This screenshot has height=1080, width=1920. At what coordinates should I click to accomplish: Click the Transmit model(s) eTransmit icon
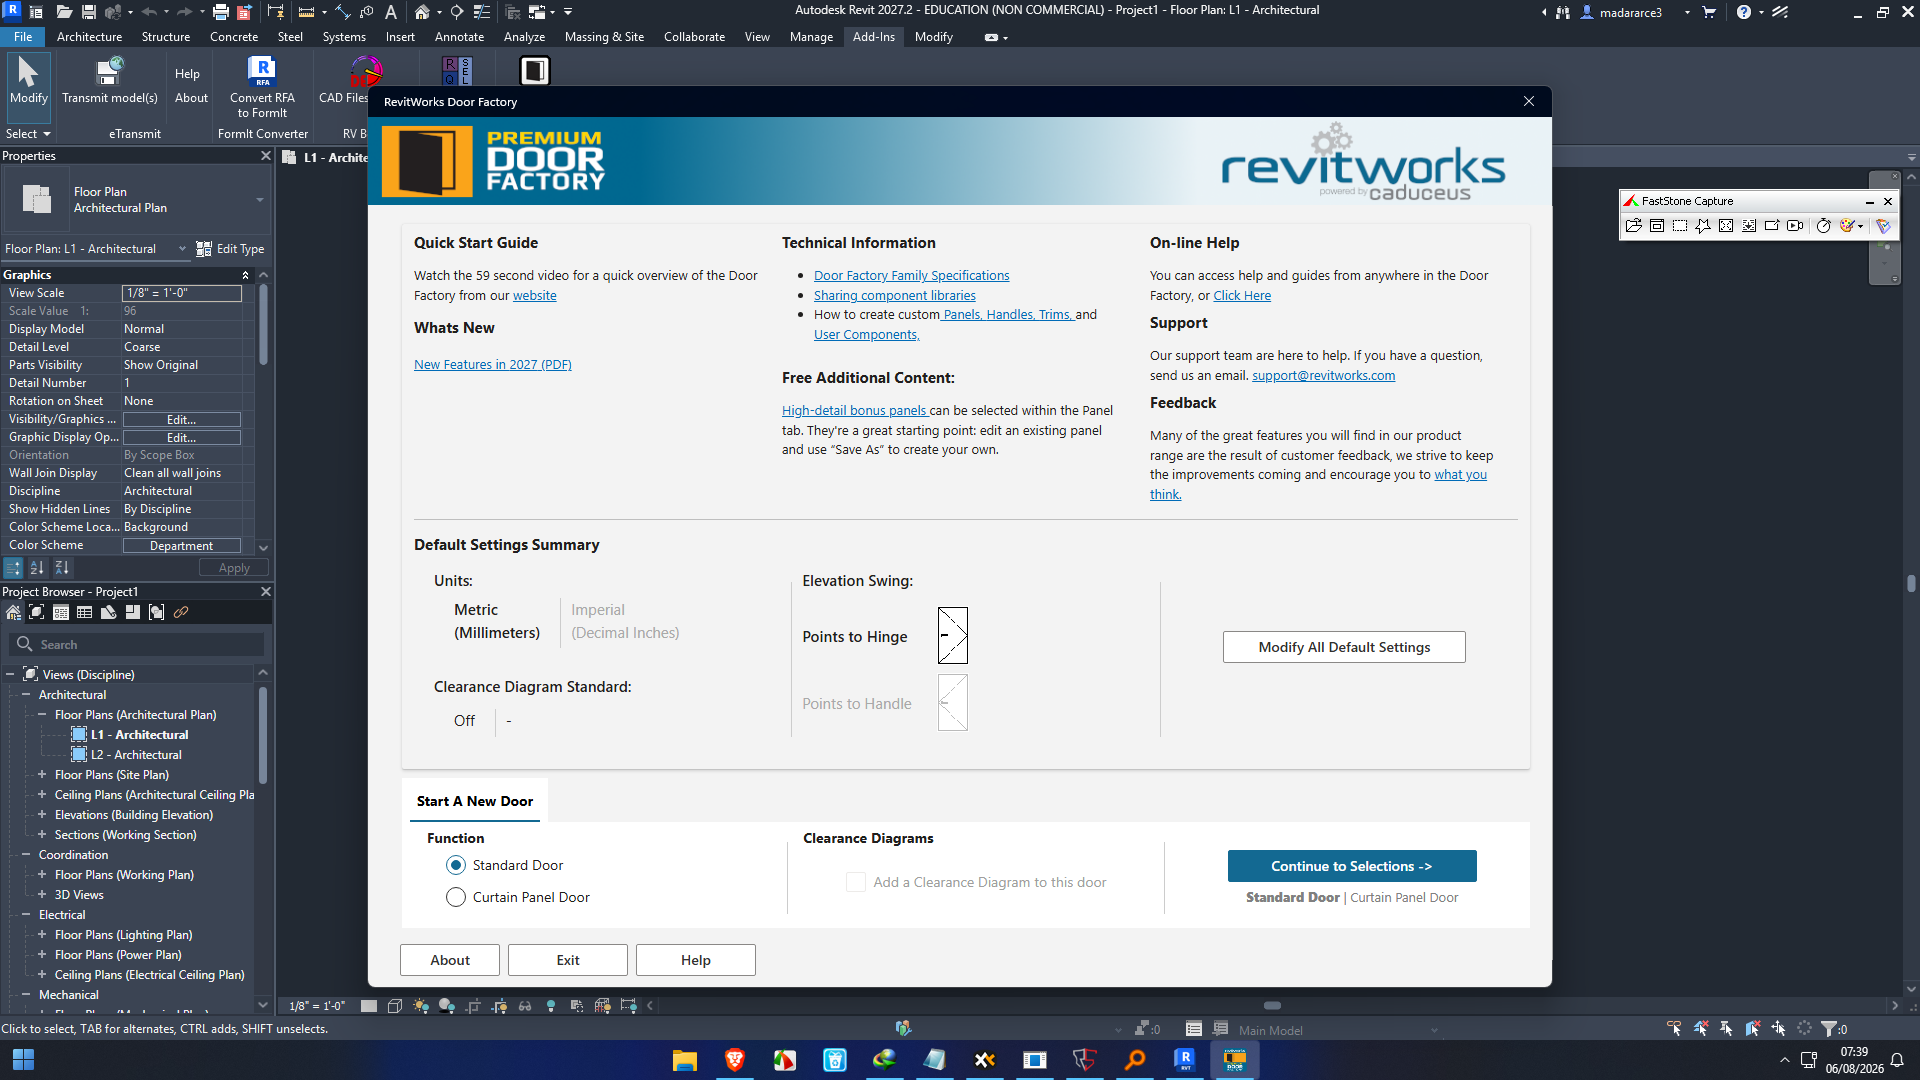click(109, 72)
